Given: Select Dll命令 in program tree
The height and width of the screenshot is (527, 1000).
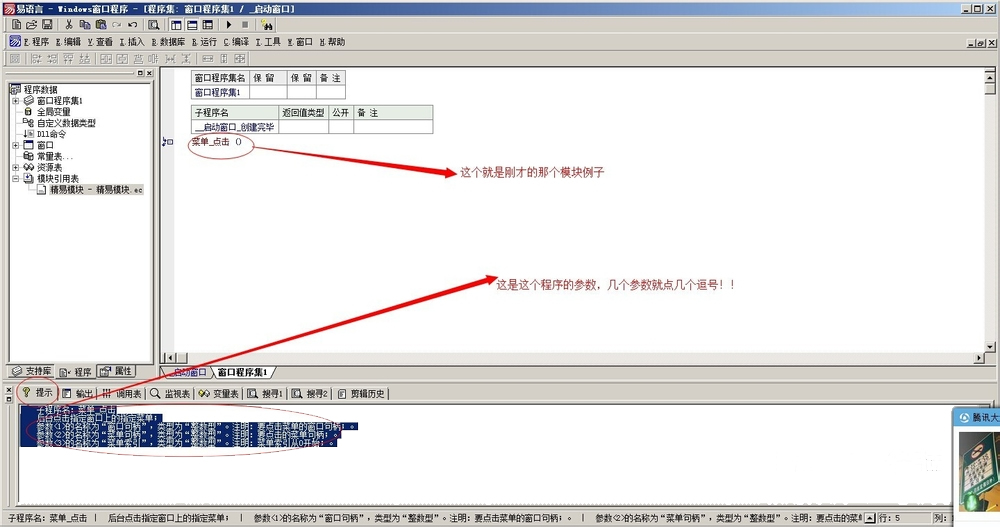Looking at the screenshot, I should pos(51,134).
